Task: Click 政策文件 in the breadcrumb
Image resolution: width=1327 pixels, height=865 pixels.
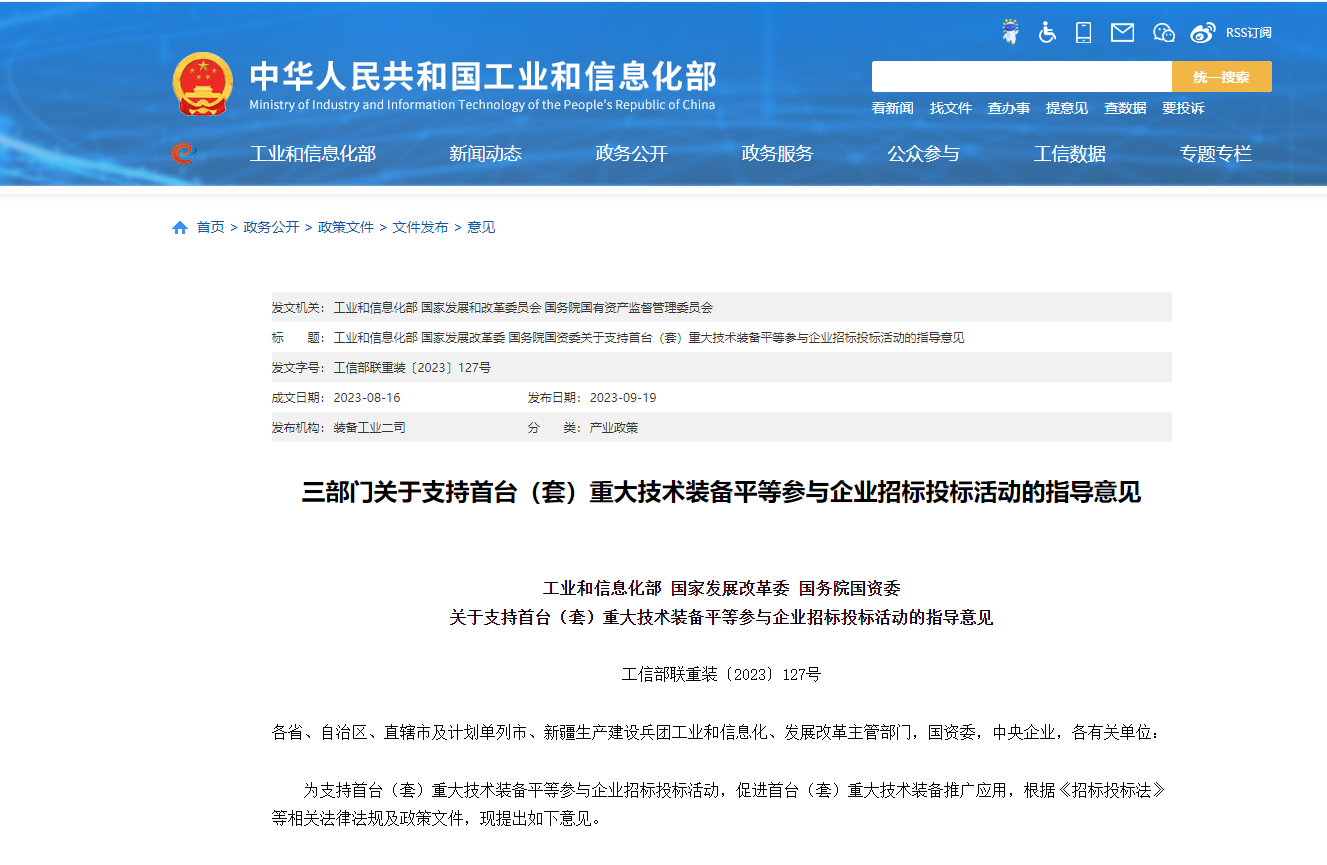Action: pos(346,228)
